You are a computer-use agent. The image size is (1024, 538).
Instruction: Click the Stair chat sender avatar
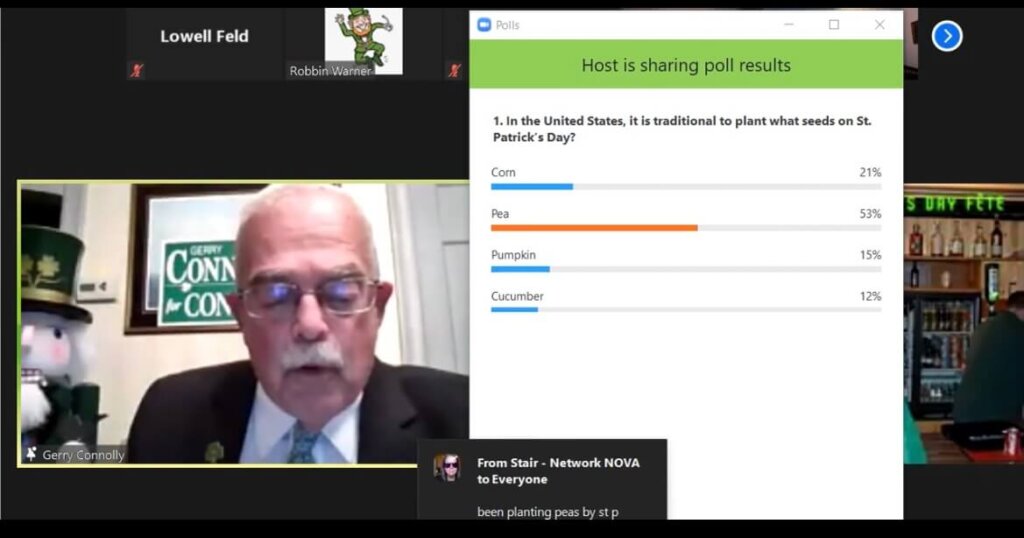click(447, 467)
